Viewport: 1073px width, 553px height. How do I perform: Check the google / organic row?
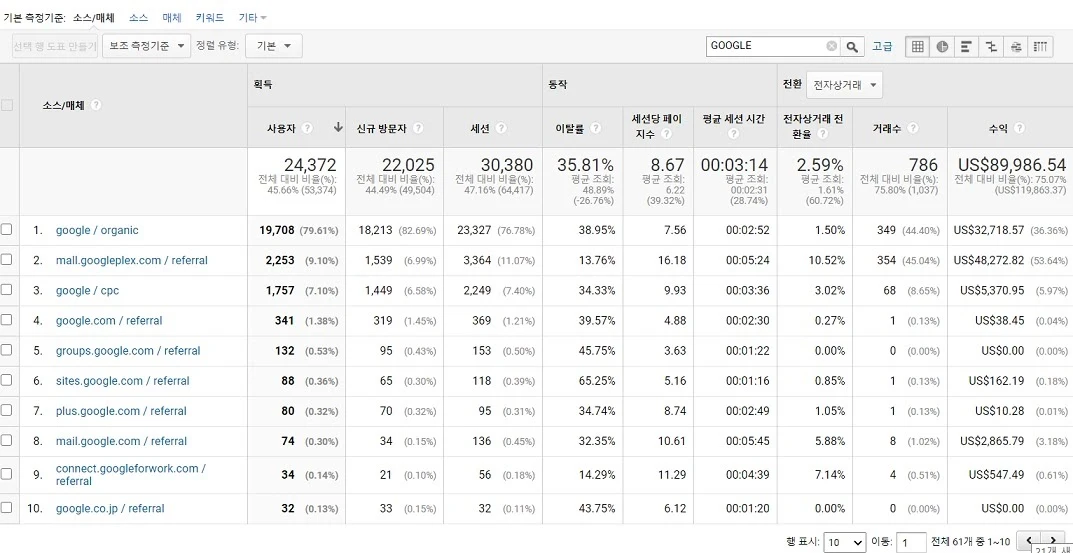click(x=7, y=230)
